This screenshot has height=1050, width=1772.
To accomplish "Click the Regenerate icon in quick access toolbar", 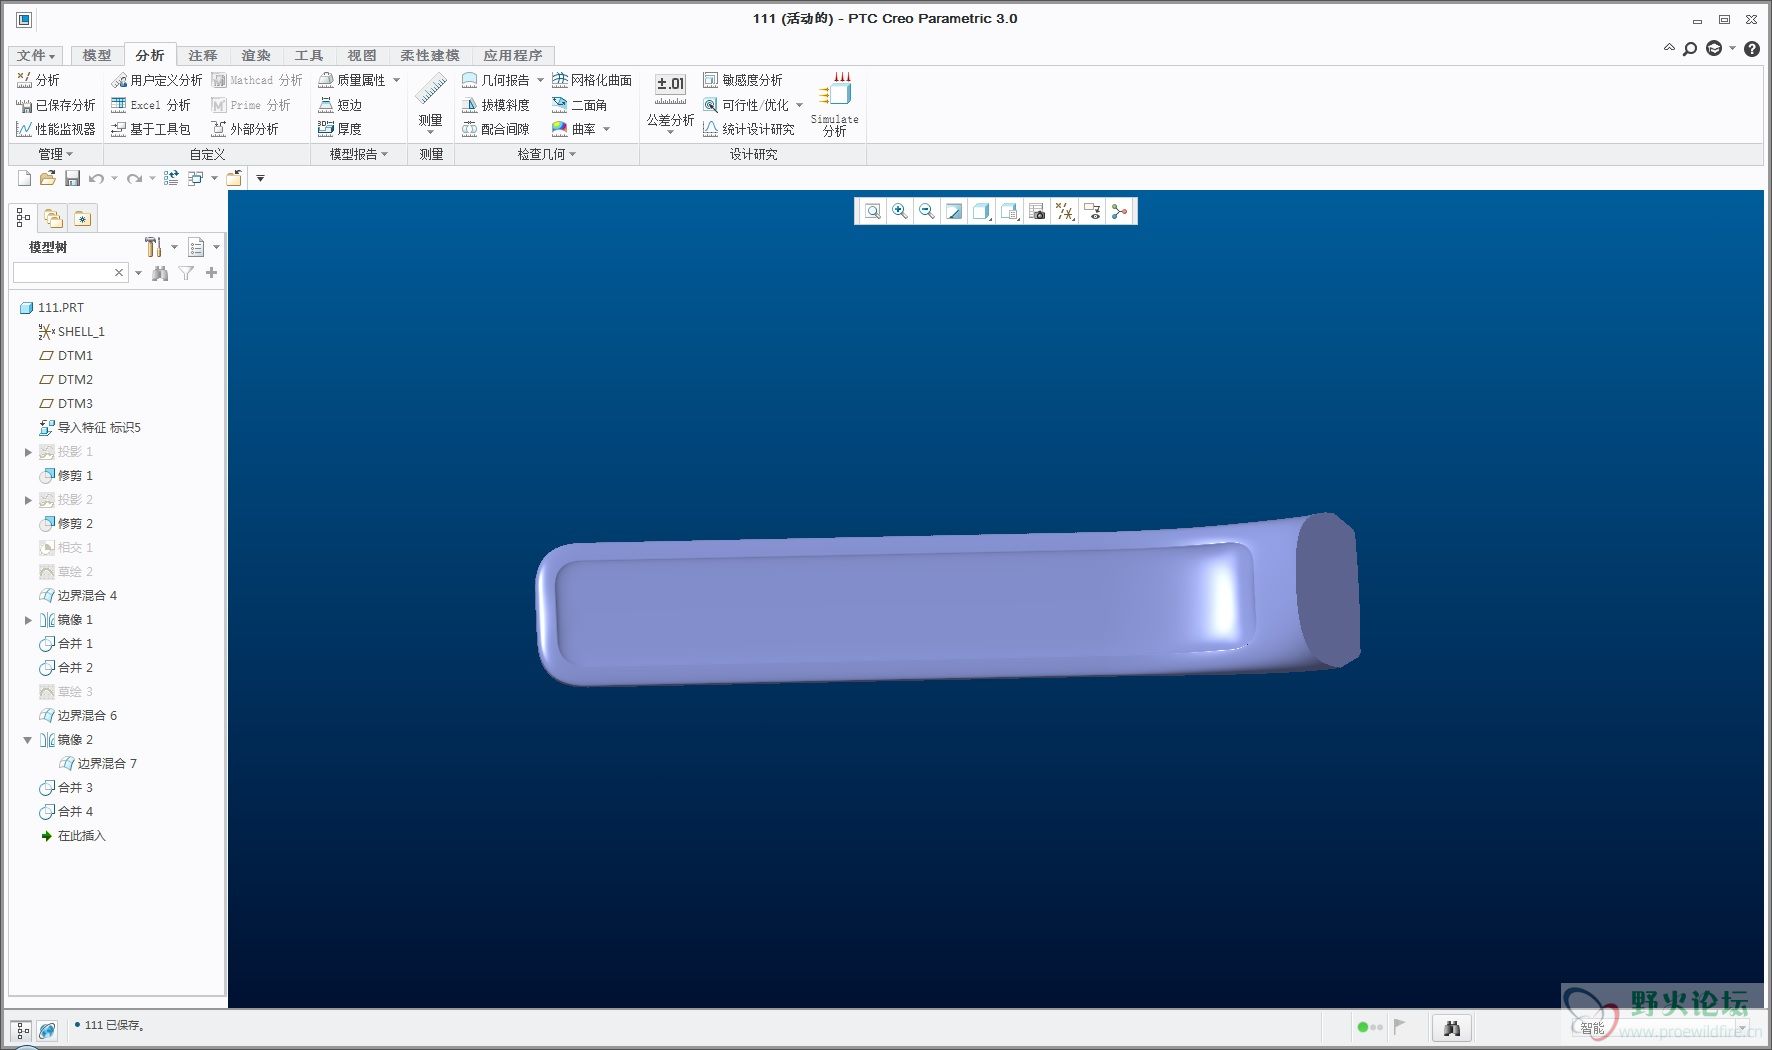I will click(171, 178).
